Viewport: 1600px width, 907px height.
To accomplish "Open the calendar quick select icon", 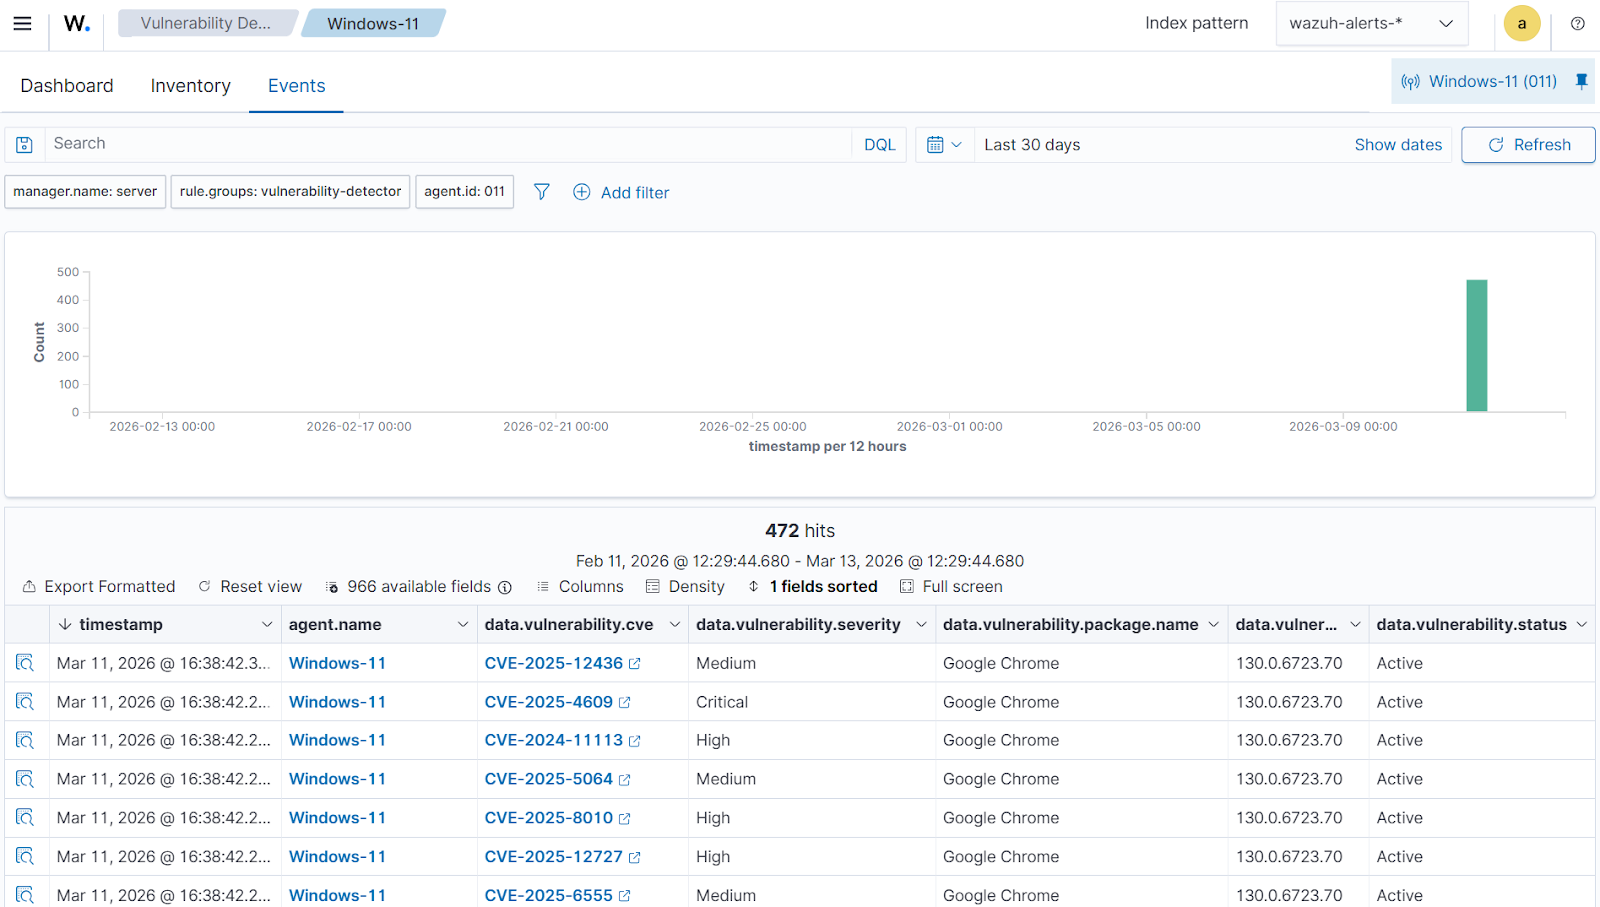I will tap(942, 144).
